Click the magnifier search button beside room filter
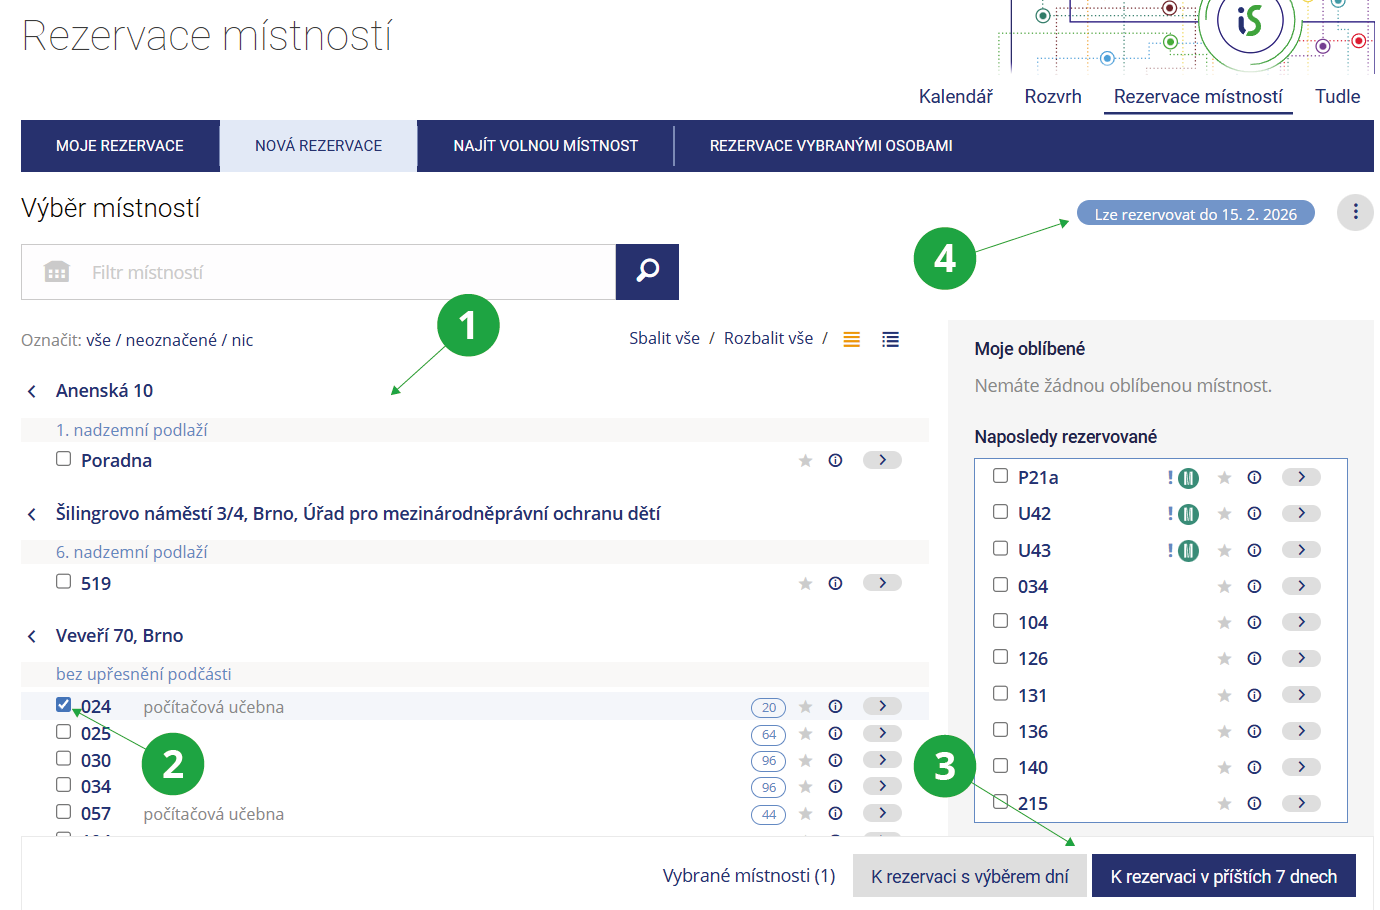This screenshot has width=1380, height=910. coord(647,271)
